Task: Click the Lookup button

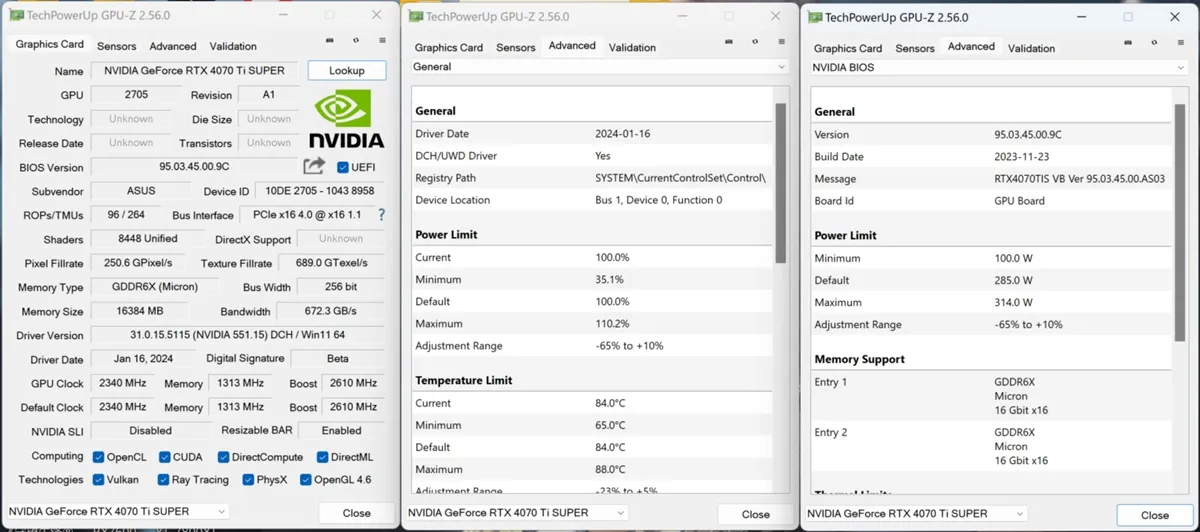Action: coord(347,71)
